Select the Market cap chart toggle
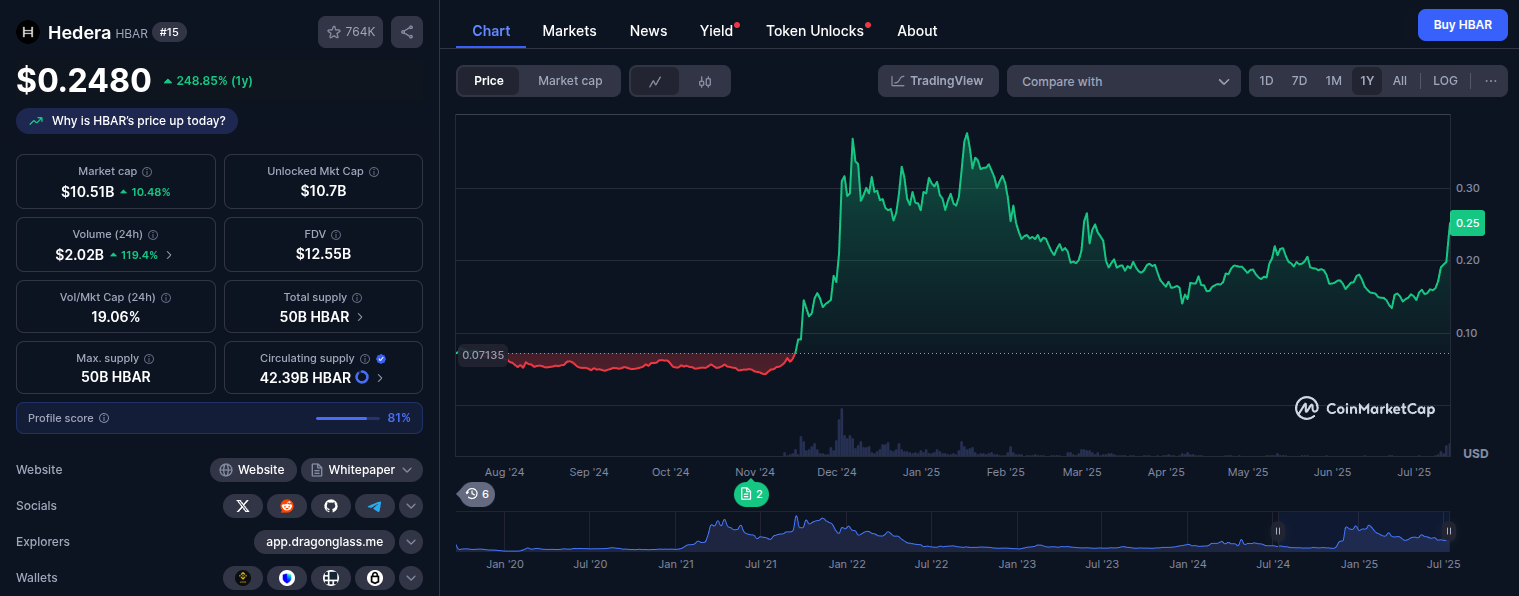Image resolution: width=1519 pixels, height=596 pixels. 570,81
